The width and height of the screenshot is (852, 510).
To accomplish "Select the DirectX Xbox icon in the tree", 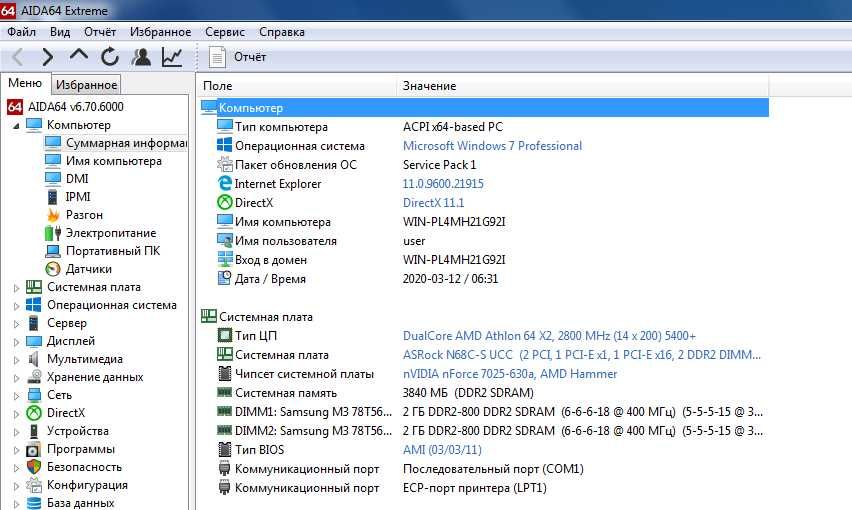I will pyautogui.click(x=34, y=413).
